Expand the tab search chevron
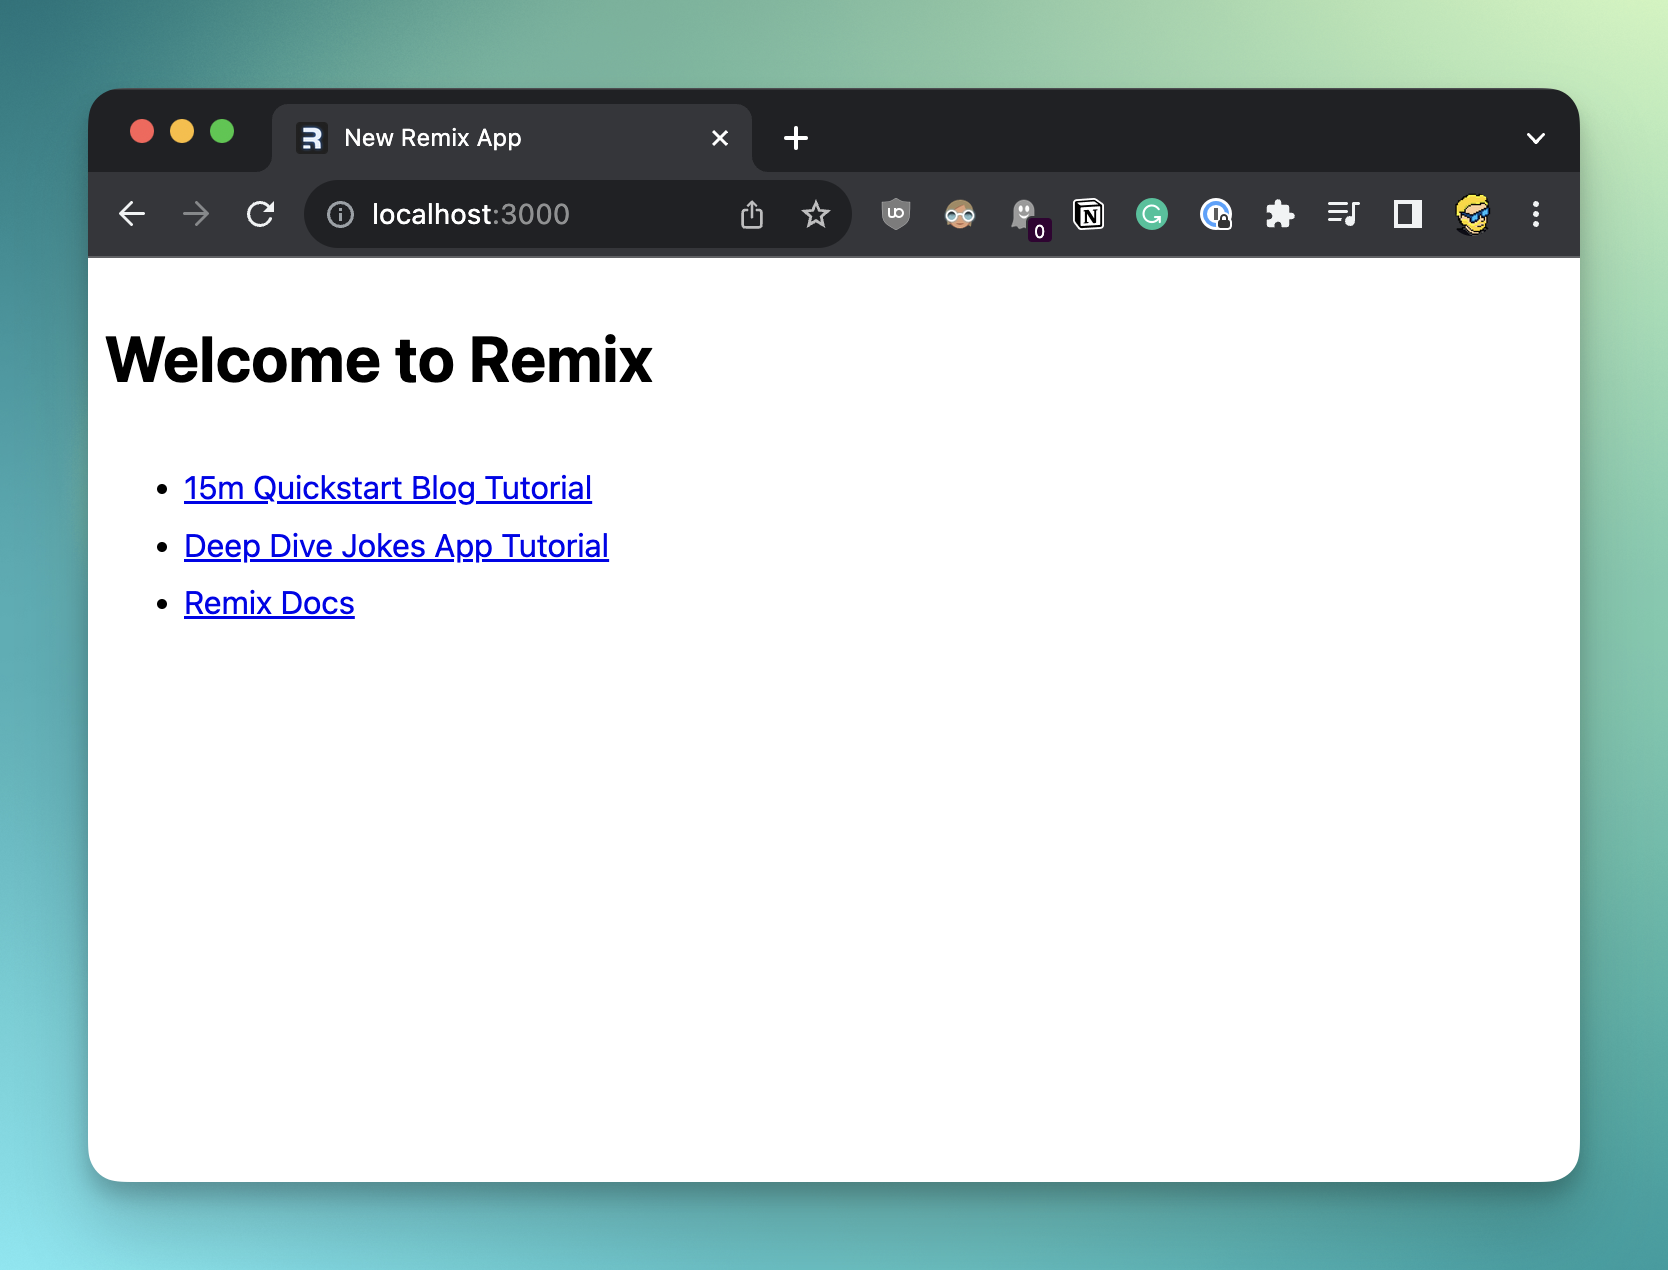Image resolution: width=1668 pixels, height=1270 pixels. (x=1535, y=138)
